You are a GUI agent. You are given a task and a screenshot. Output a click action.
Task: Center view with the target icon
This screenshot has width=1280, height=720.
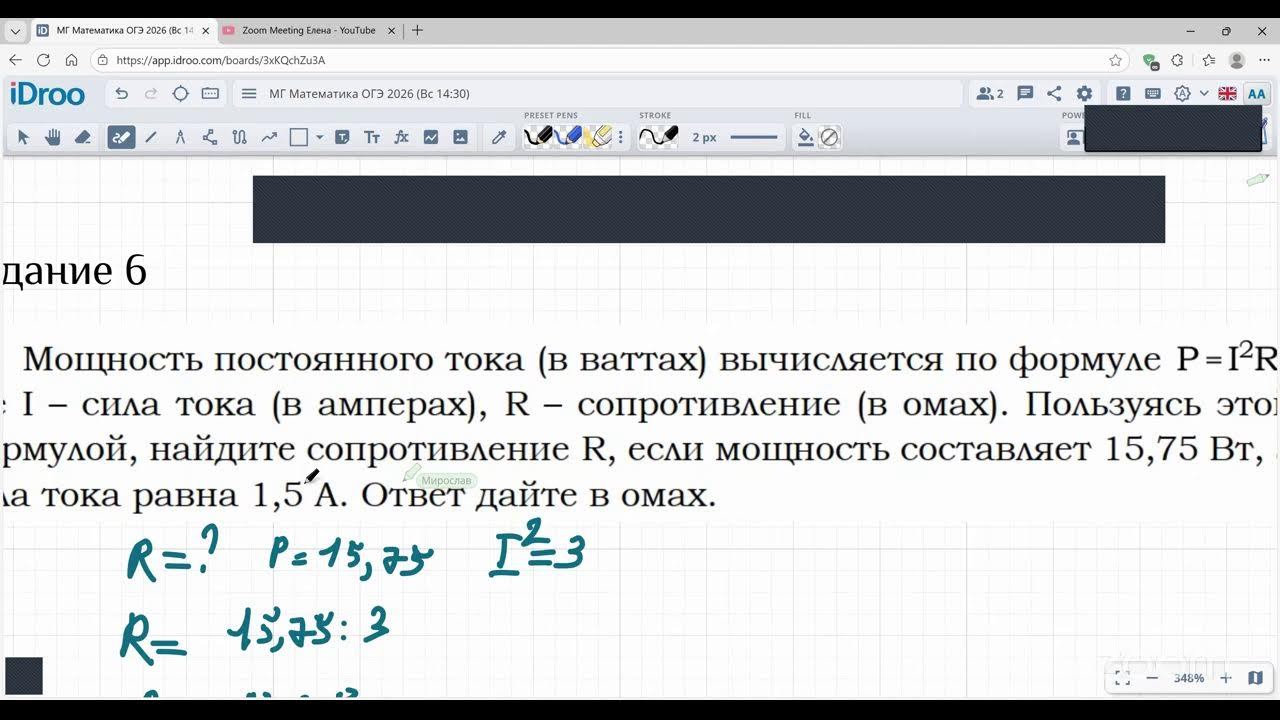point(180,94)
